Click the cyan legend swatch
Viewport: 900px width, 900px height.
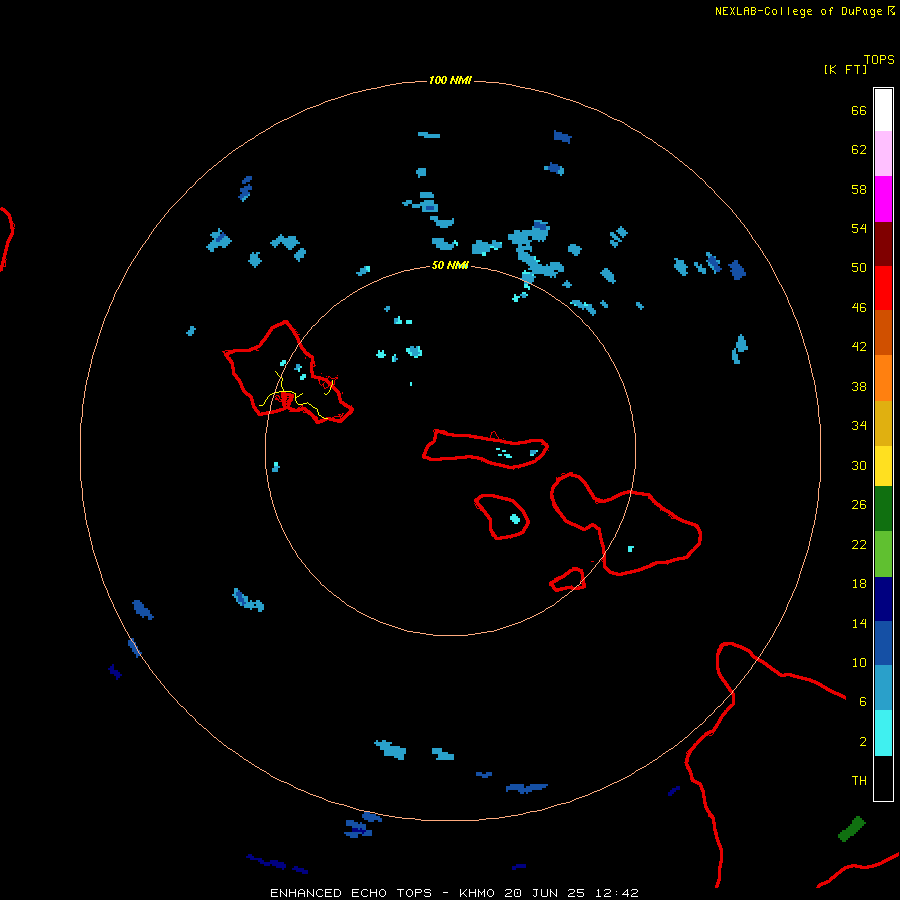pyautogui.click(x=883, y=733)
